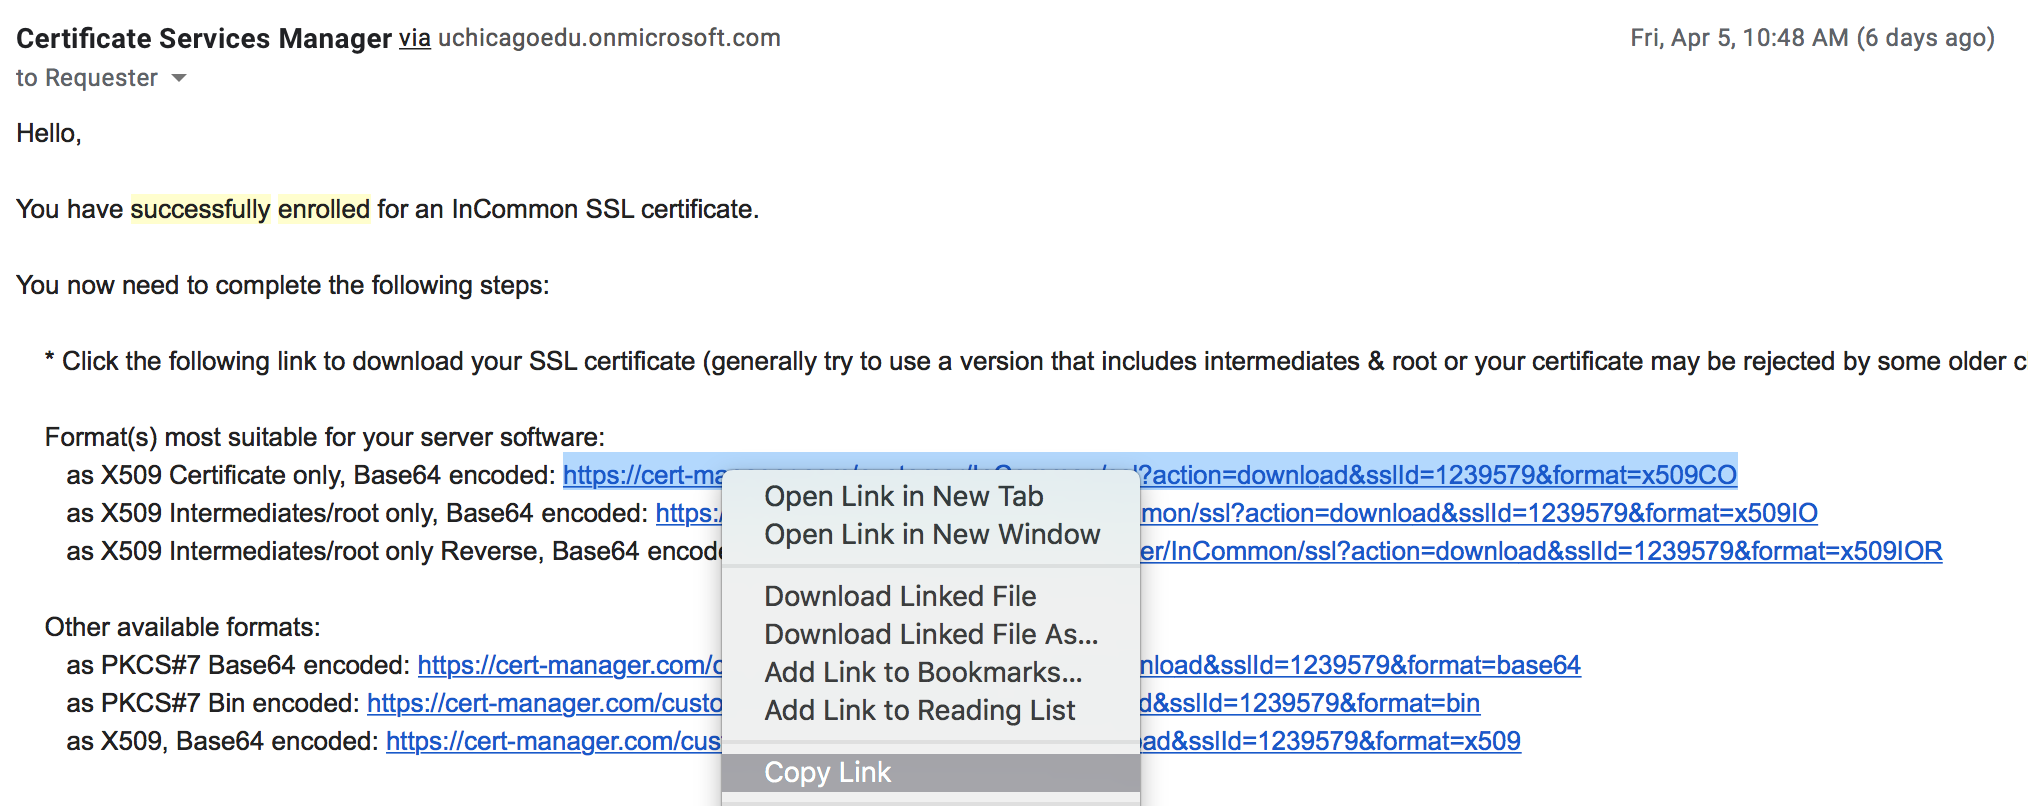Click 'Add Link to Reading List'

919,710
